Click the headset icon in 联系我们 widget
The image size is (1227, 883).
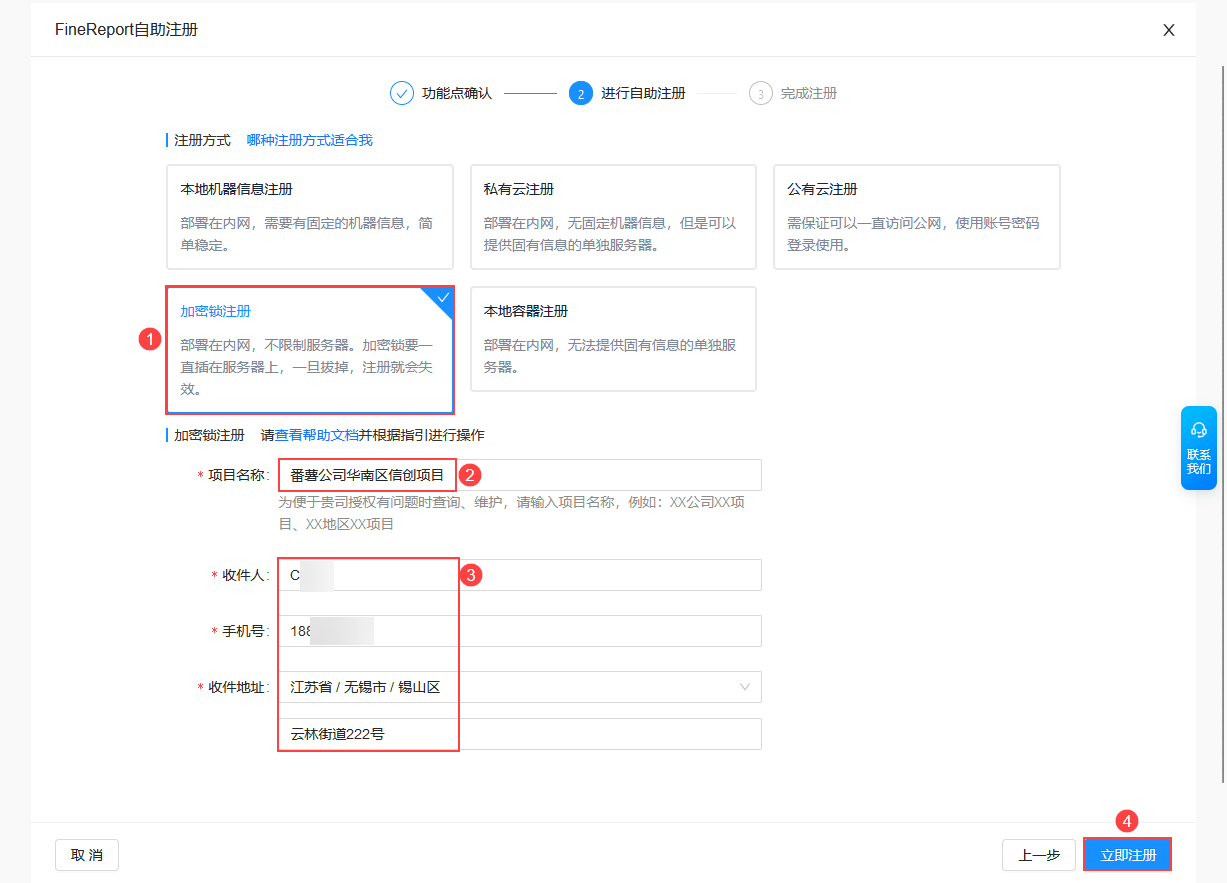[x=1199, y=429]
